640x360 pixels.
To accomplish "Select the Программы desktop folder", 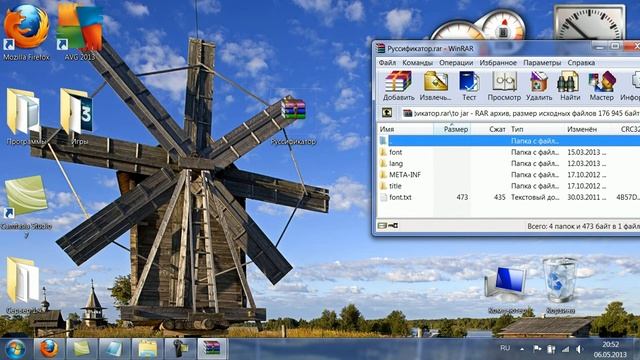I will [x=26, y=116].
